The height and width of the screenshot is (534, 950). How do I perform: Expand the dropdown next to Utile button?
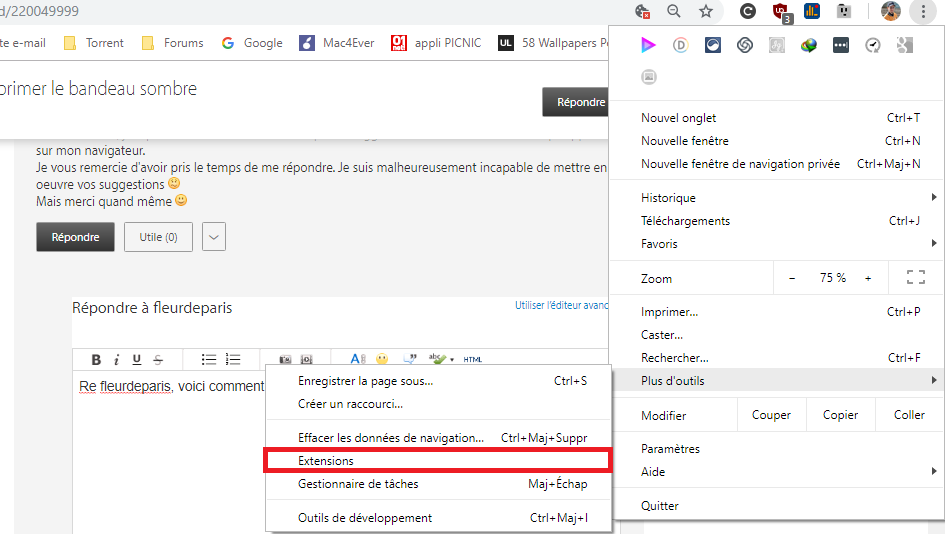(214, 237)
